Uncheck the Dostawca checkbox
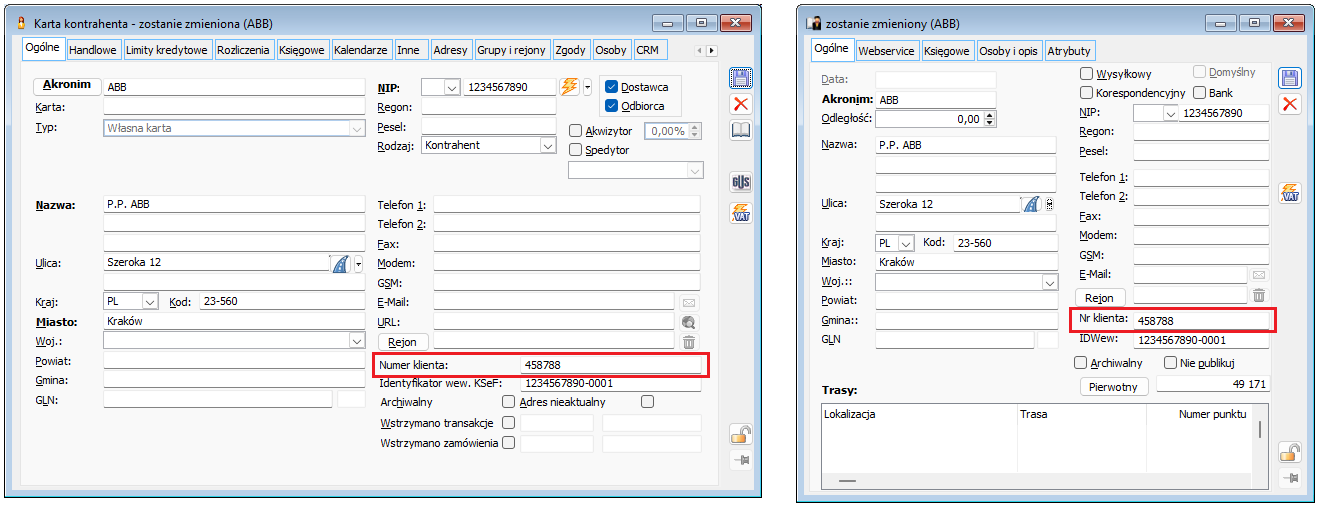1320x507 pixels. pyautogui.click(x=612, y=87)
